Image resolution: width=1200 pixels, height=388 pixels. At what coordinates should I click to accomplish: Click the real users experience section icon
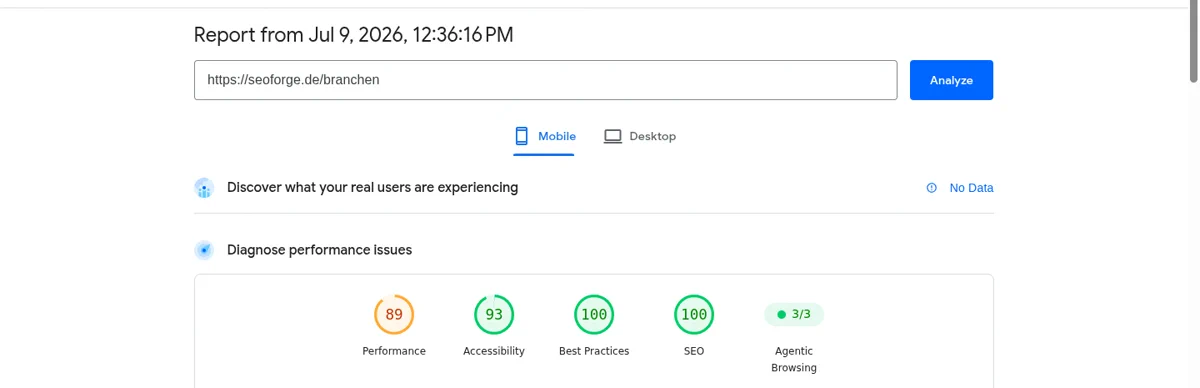204,188
